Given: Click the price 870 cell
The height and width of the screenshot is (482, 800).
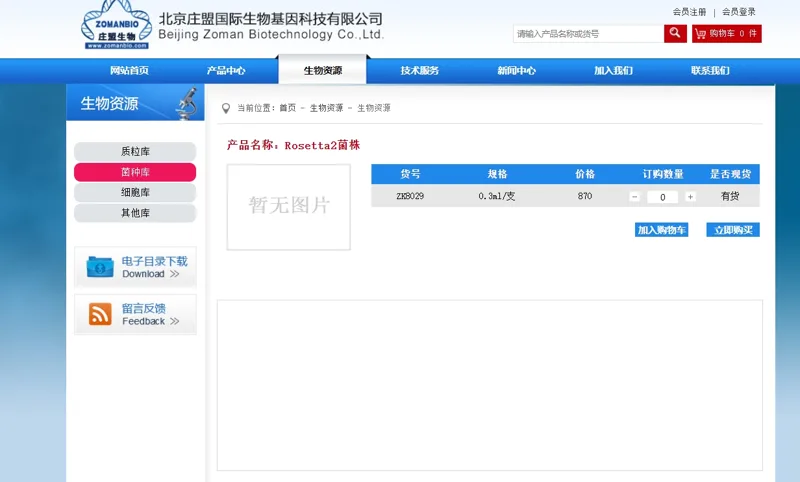Looking at the screenshot, I should click(585, 196).
